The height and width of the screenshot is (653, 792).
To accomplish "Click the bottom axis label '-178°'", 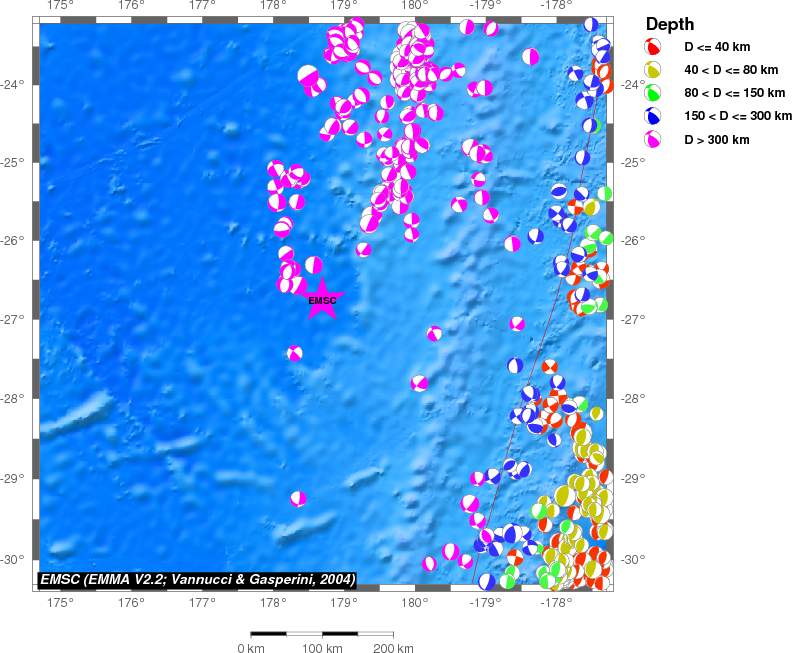I will (557, 602).
